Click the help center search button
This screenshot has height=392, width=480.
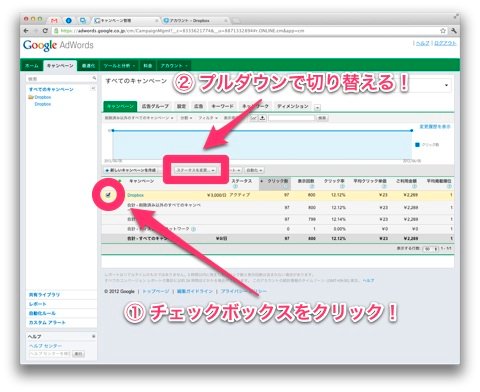(x=78, y=354)
